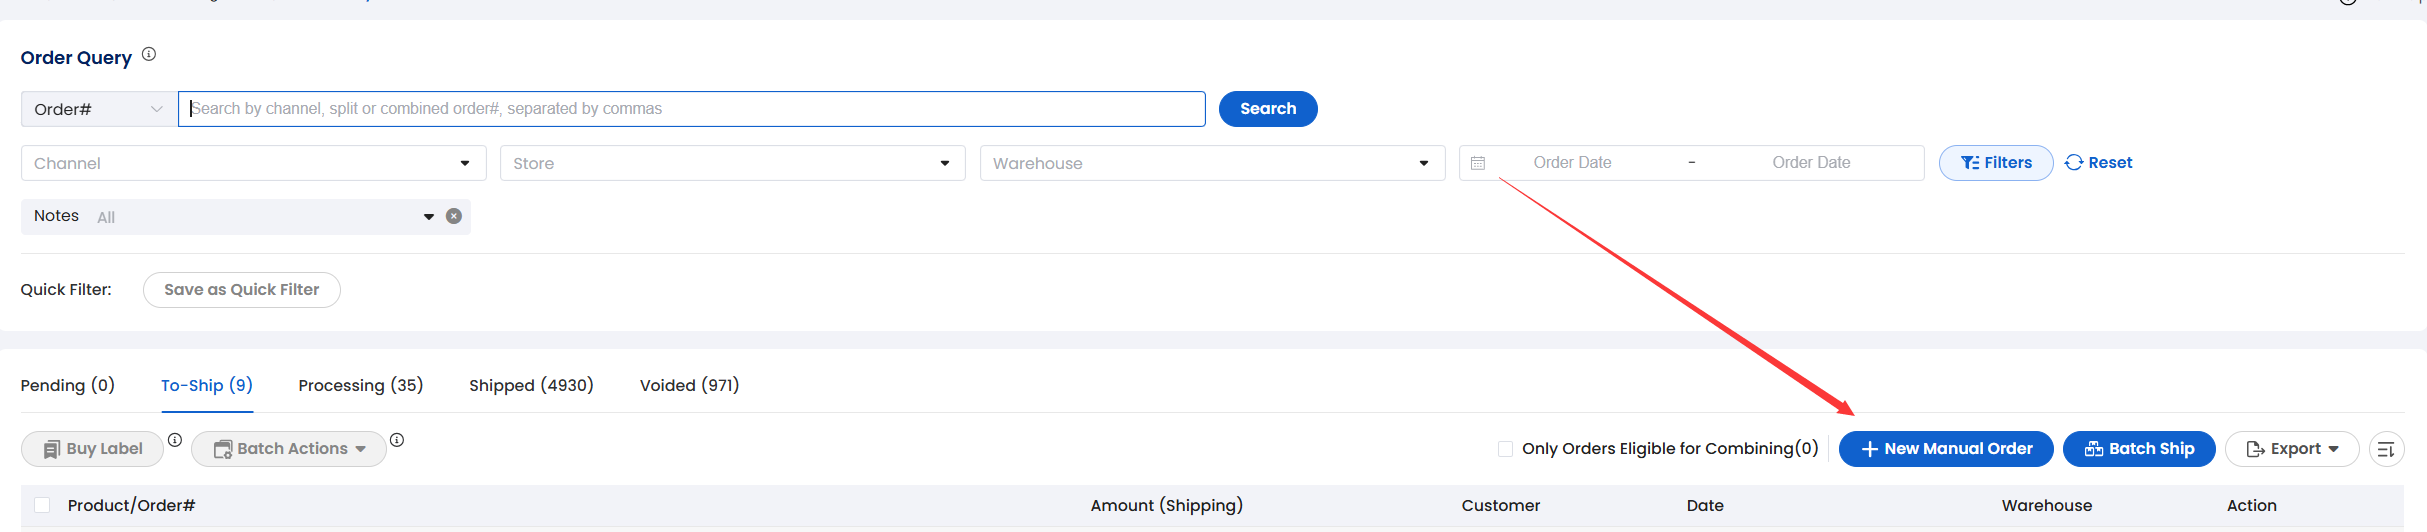Click the Batch Ship button

click(x=2139, y=449)
